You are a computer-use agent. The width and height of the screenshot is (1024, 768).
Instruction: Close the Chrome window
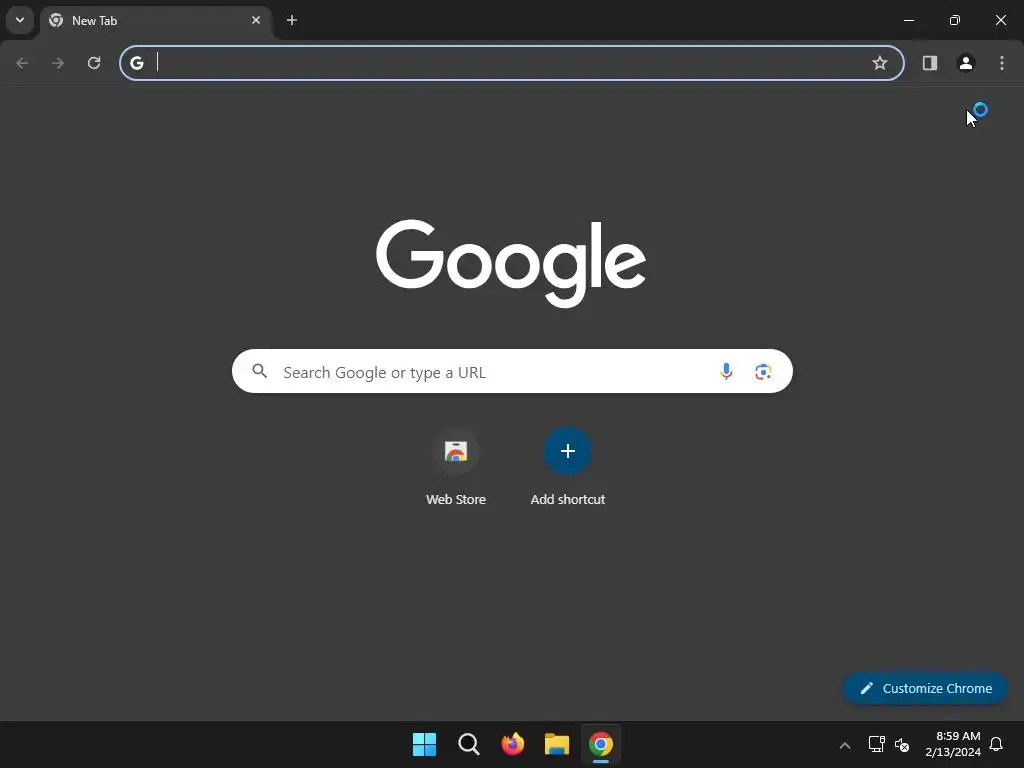(1000, 20)
